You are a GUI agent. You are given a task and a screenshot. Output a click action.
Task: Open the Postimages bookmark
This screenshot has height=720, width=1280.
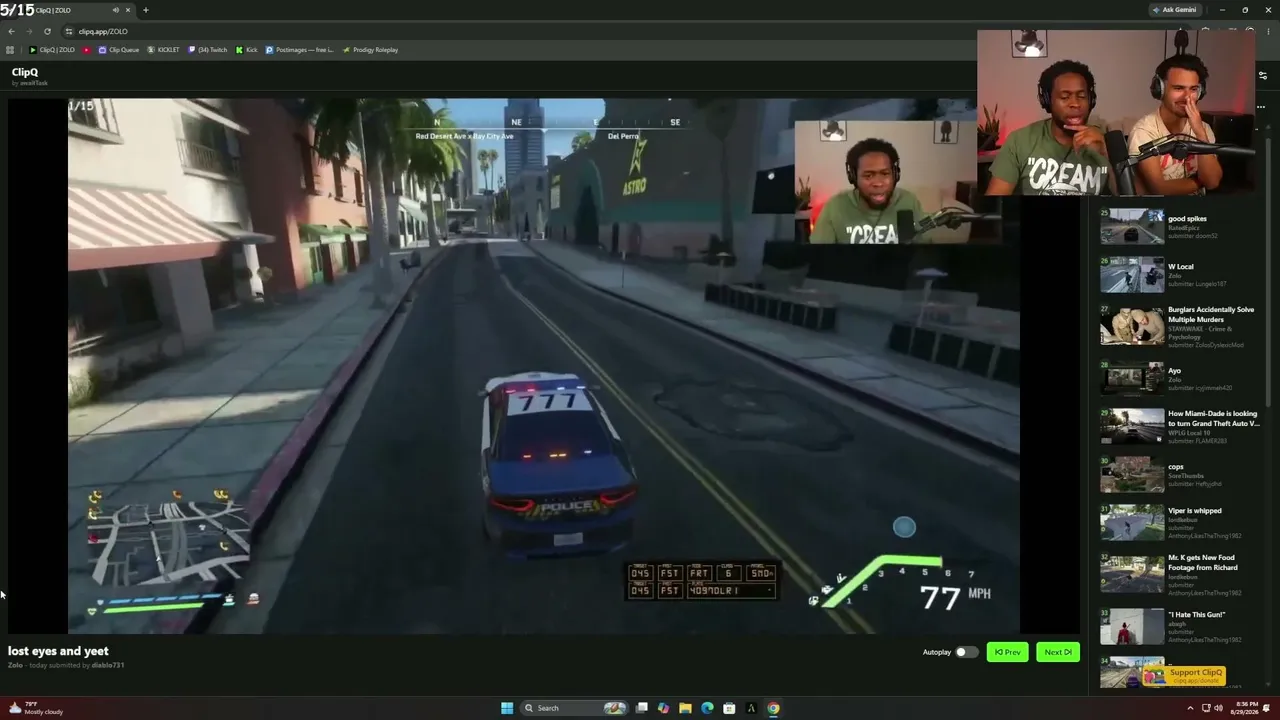click(x=299, y=50)
